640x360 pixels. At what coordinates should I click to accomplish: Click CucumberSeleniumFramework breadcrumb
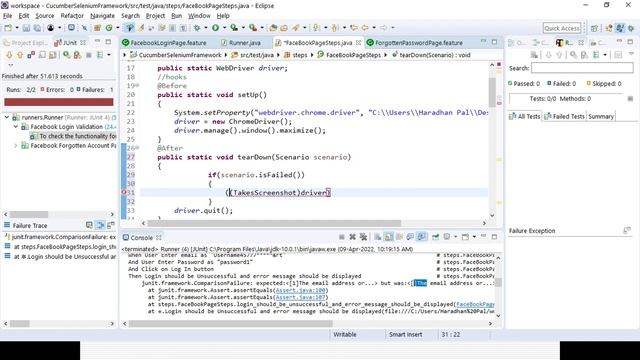click(x=176, y=55)
